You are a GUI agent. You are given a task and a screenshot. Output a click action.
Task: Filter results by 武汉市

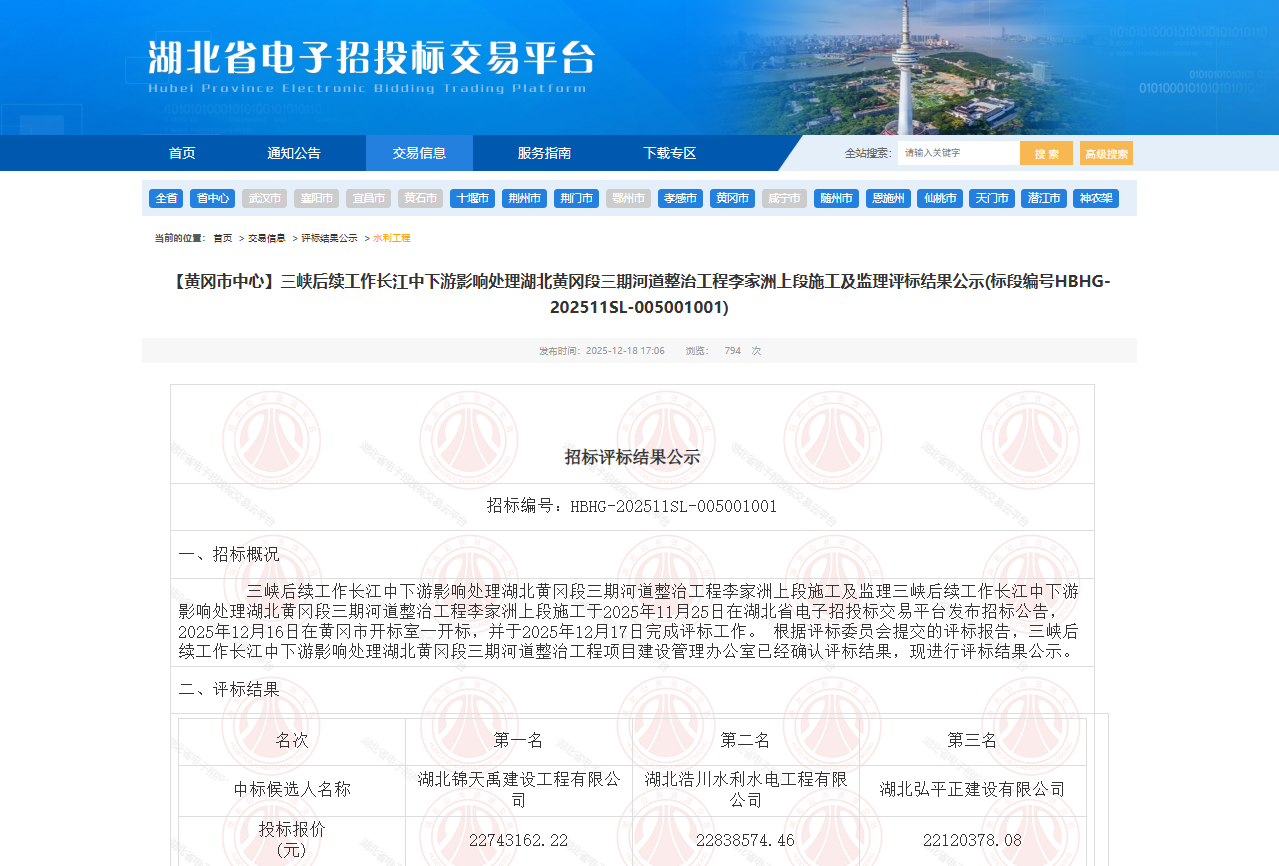pyautogui.click(x=265, y=198)
